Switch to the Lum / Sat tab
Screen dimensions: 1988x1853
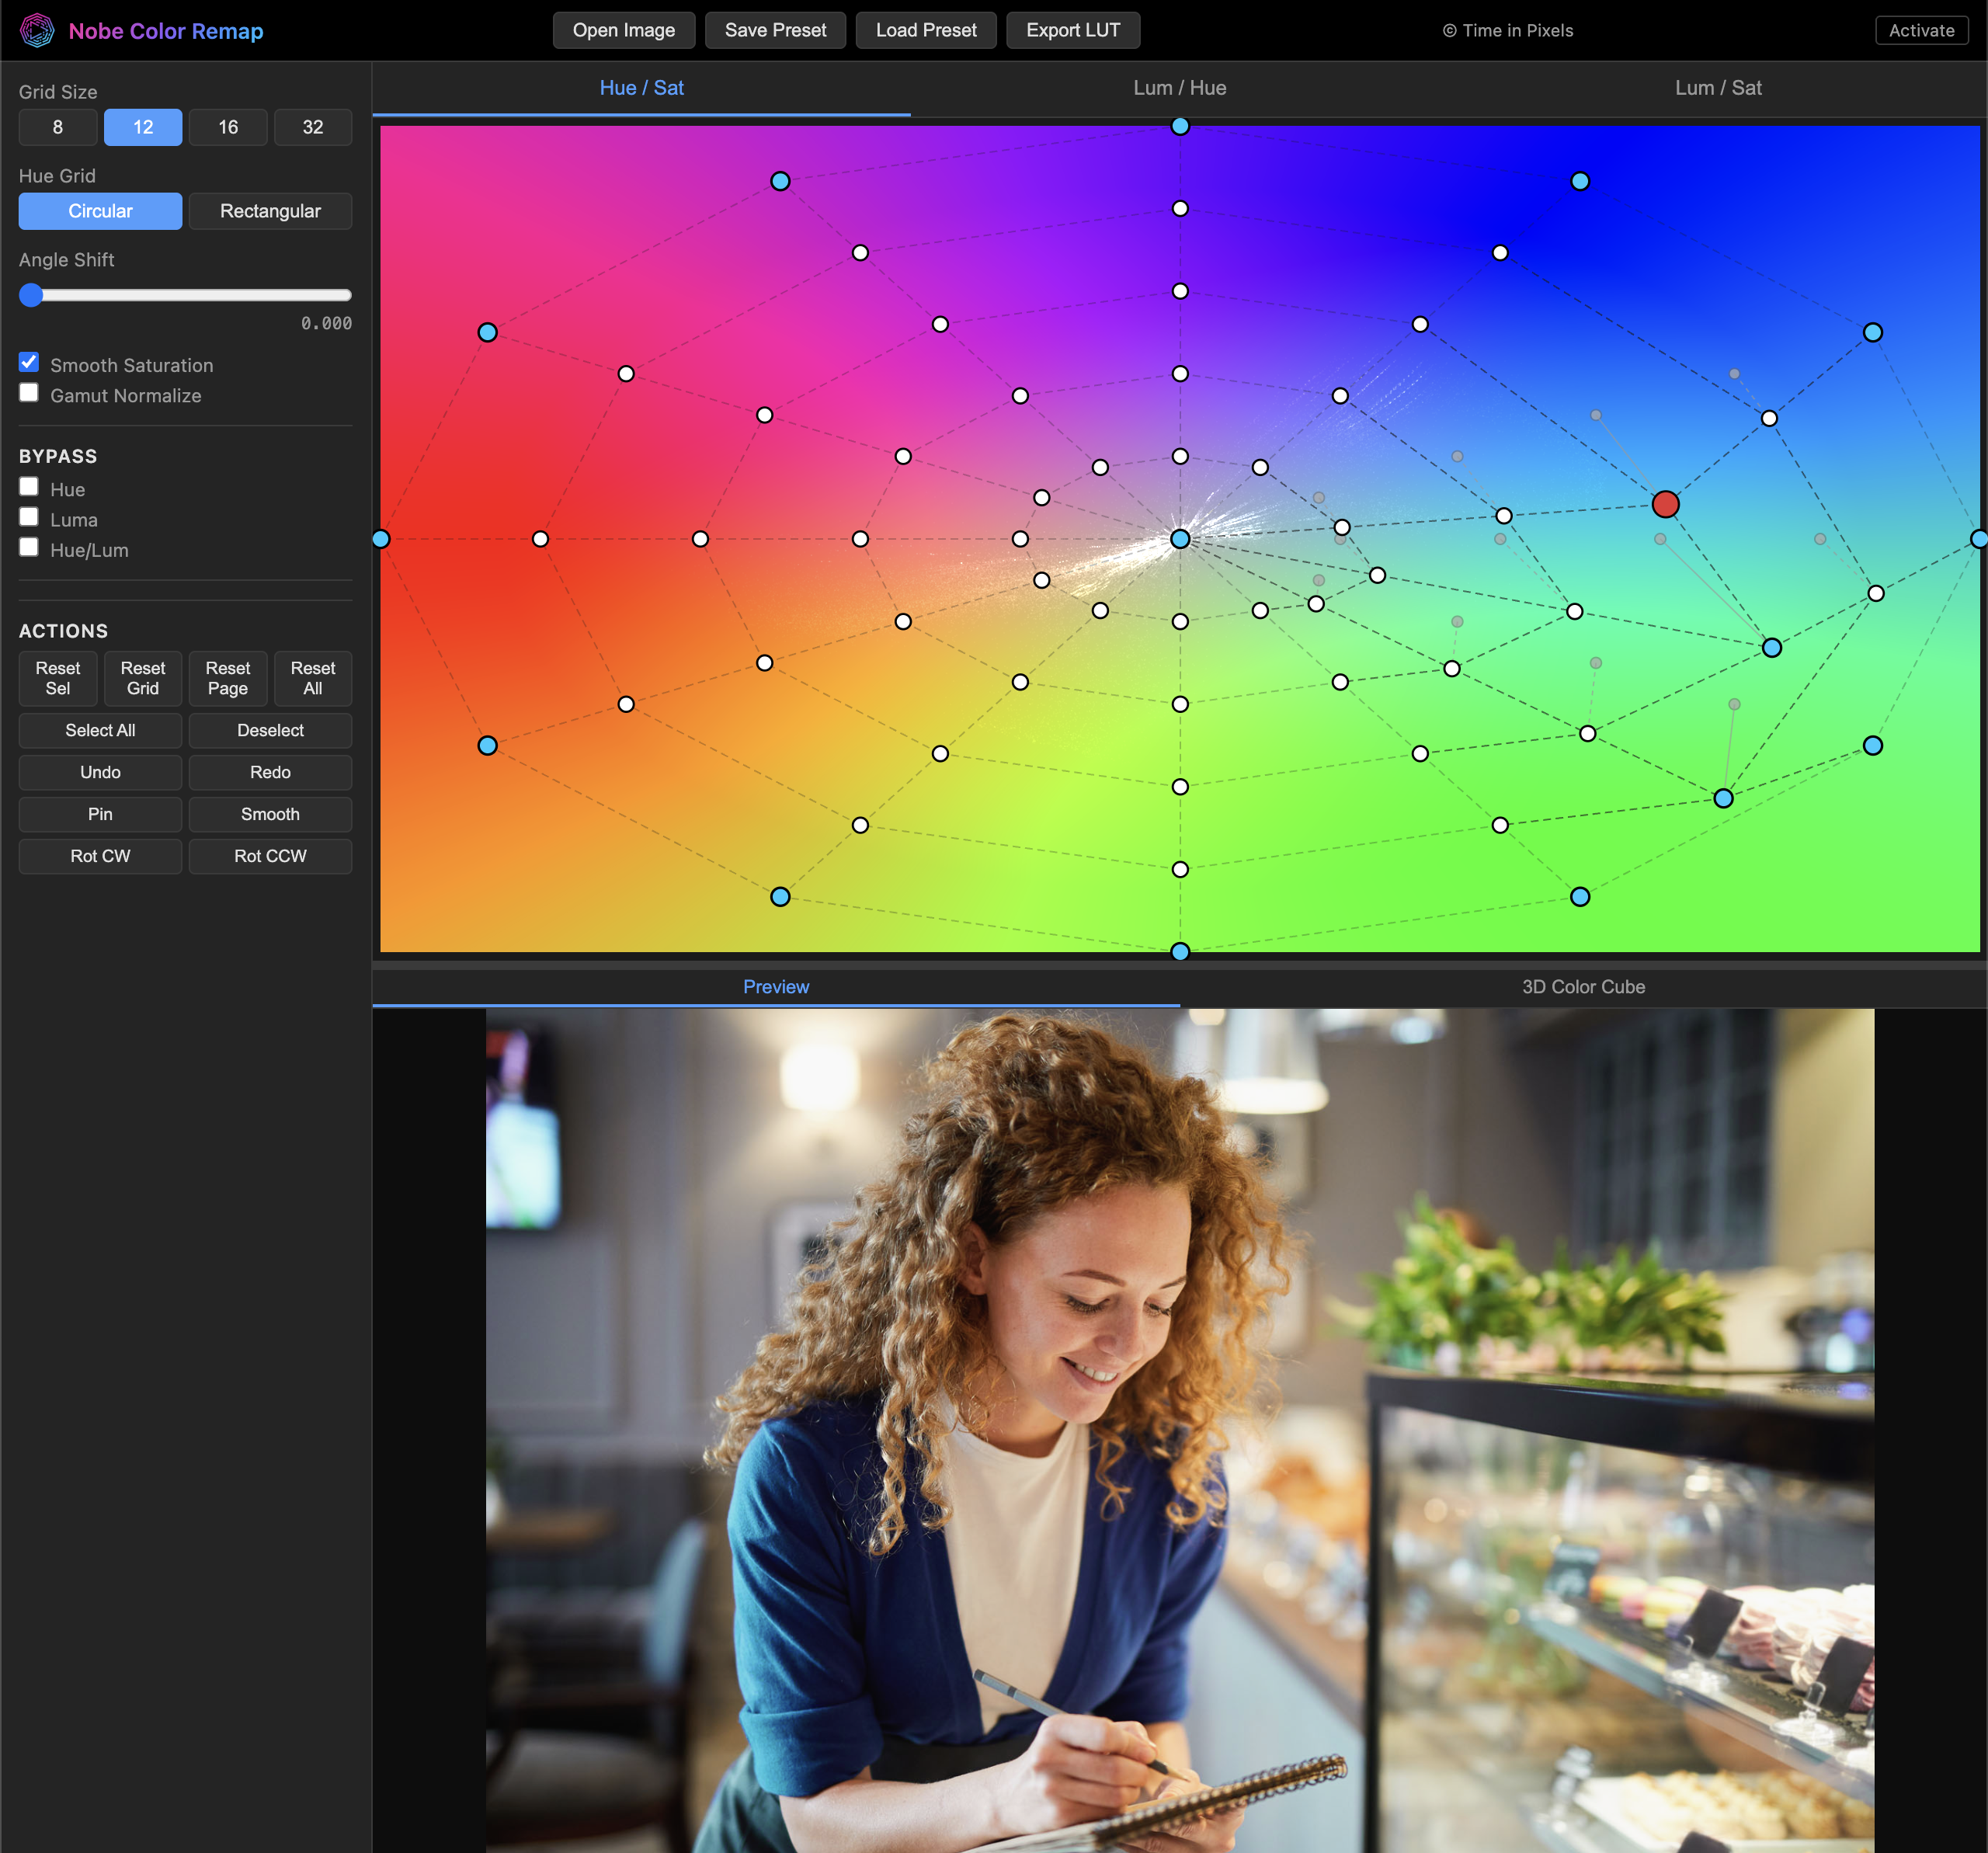click(x=1717, y=88)
